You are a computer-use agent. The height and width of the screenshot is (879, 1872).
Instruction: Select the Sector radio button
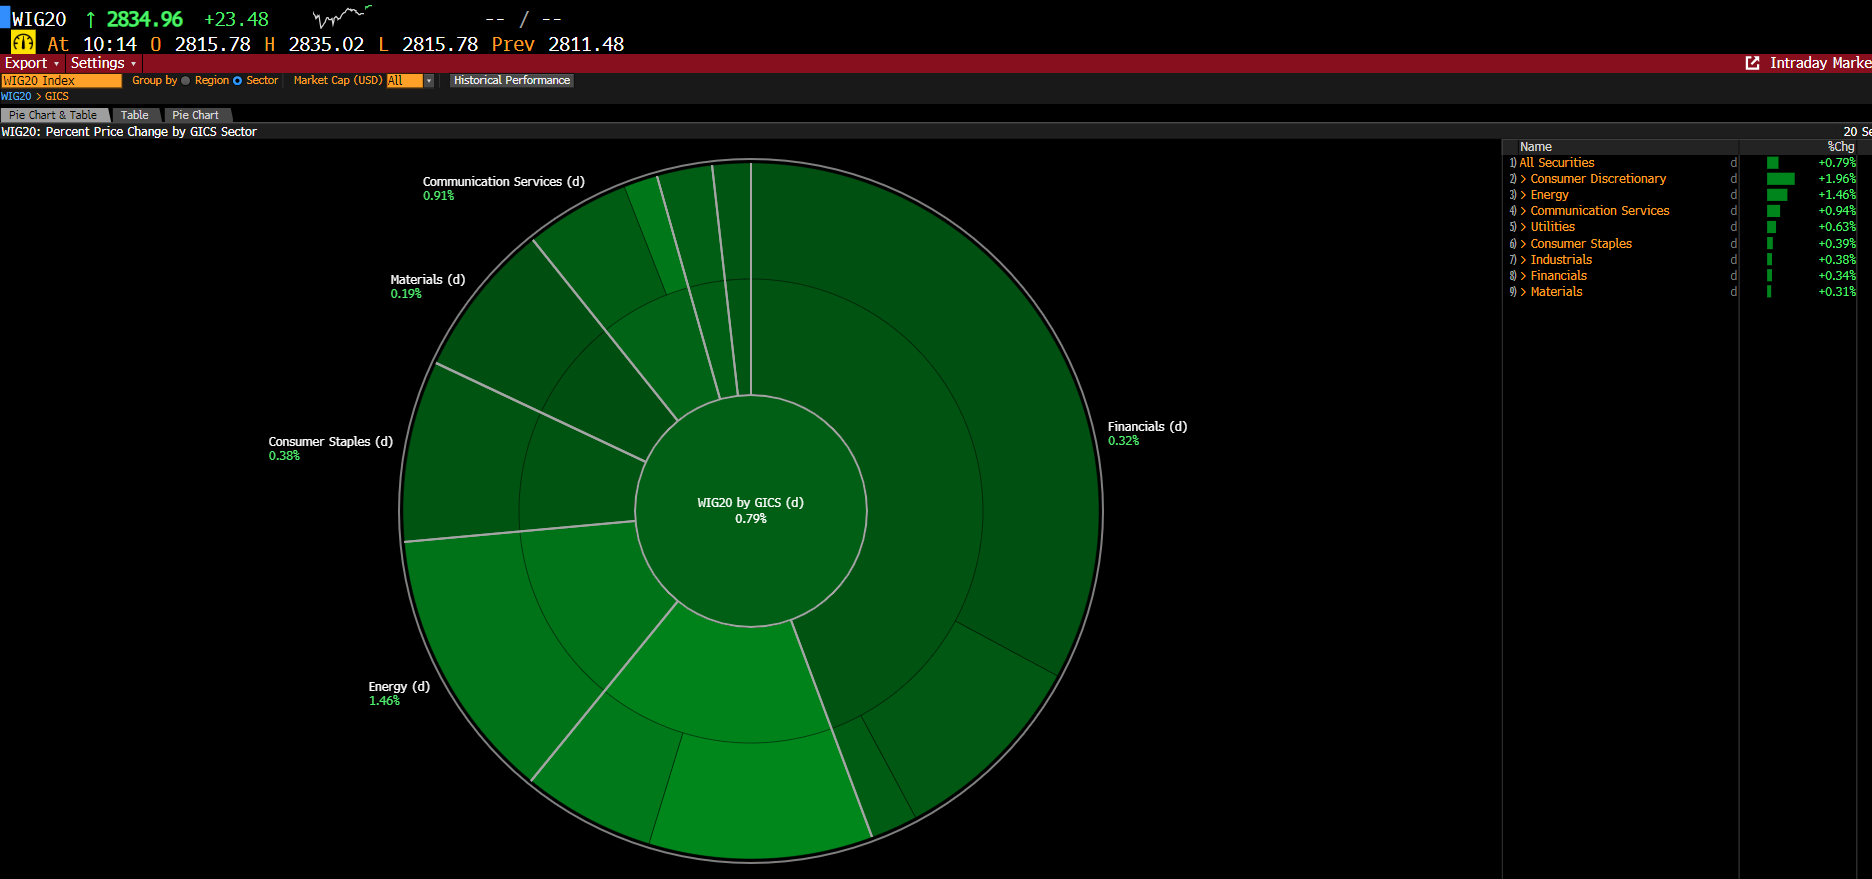point(237,81)
